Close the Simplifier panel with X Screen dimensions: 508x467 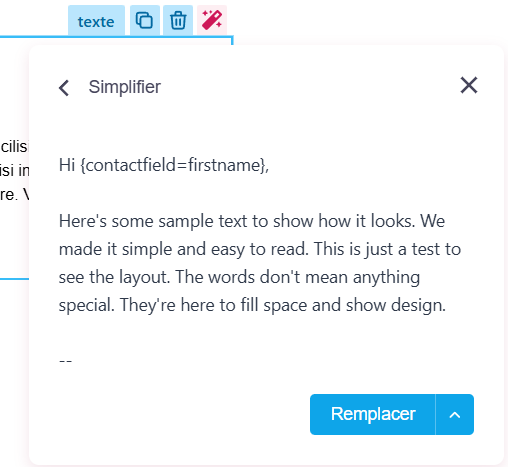469,85
